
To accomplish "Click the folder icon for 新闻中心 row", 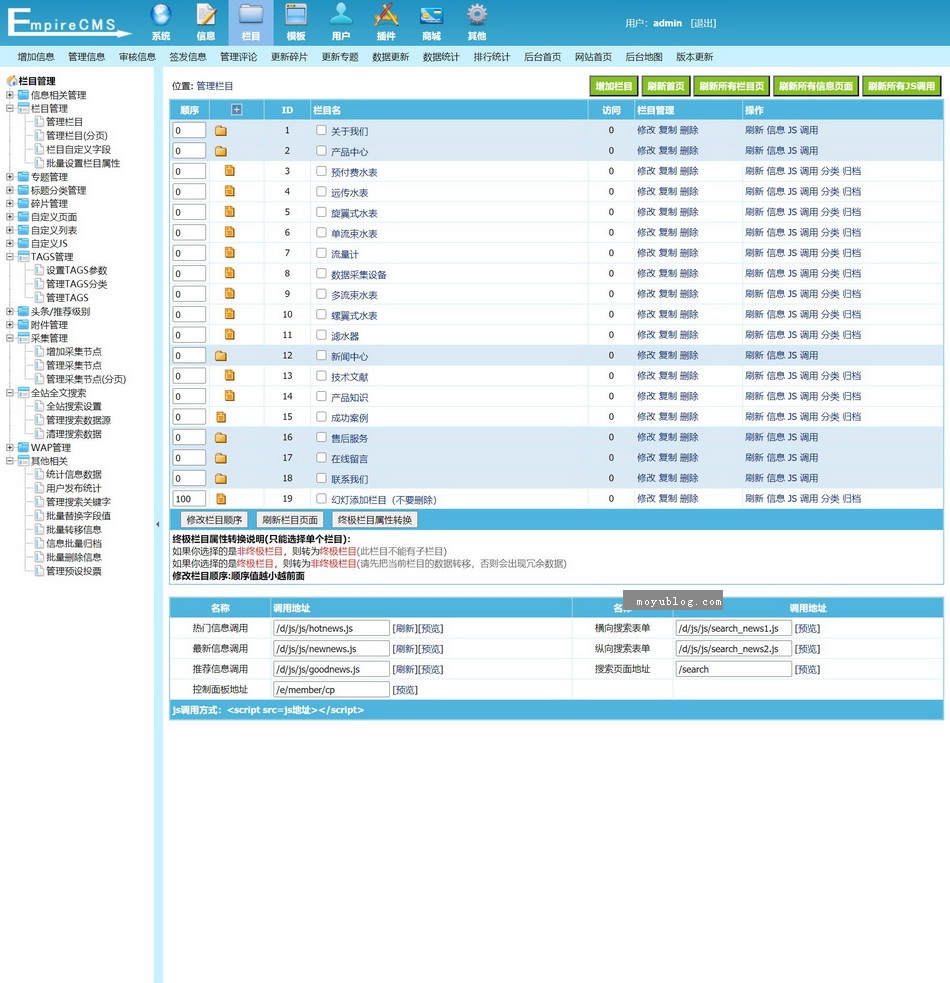I will (221, 356).
